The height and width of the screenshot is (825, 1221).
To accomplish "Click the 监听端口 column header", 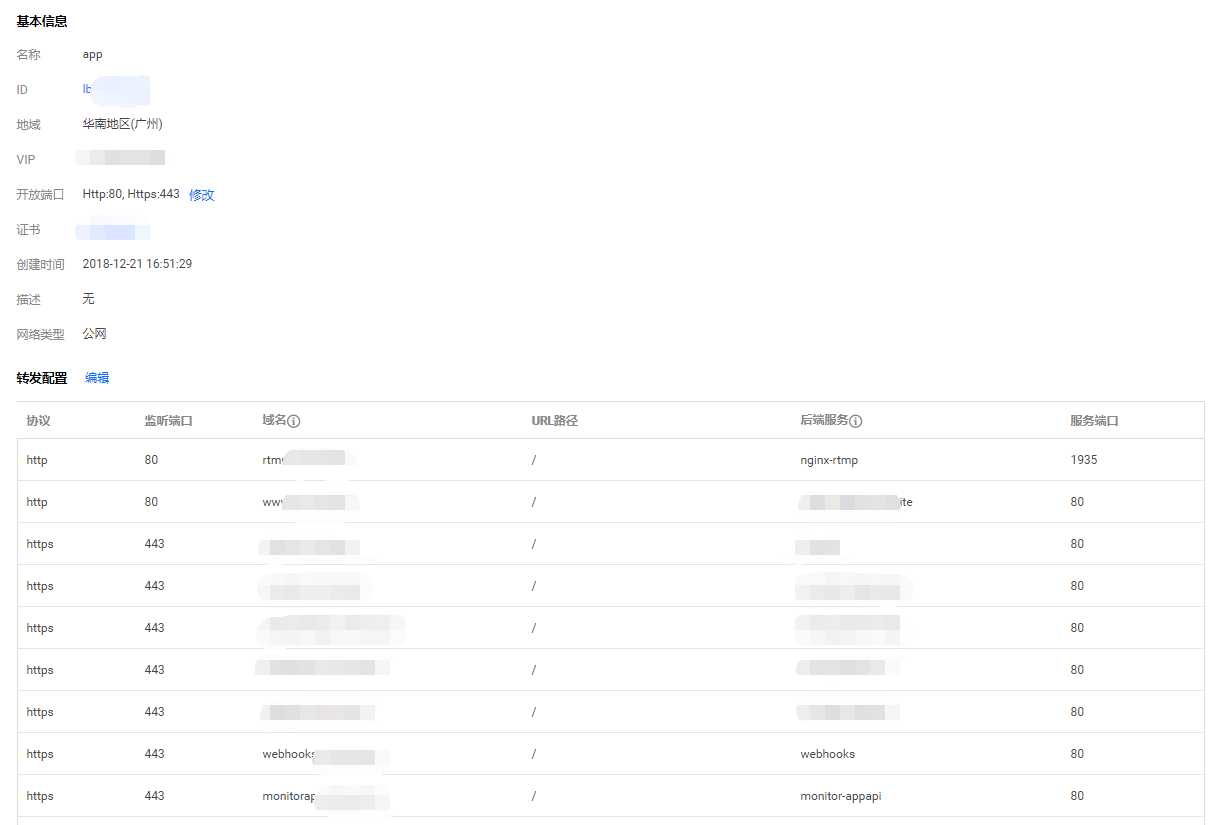I will 168,421.
